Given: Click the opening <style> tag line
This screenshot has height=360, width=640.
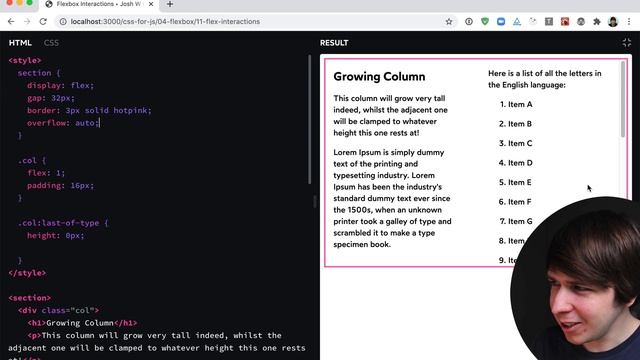Looking at the screenshot, I should point(25,60).
